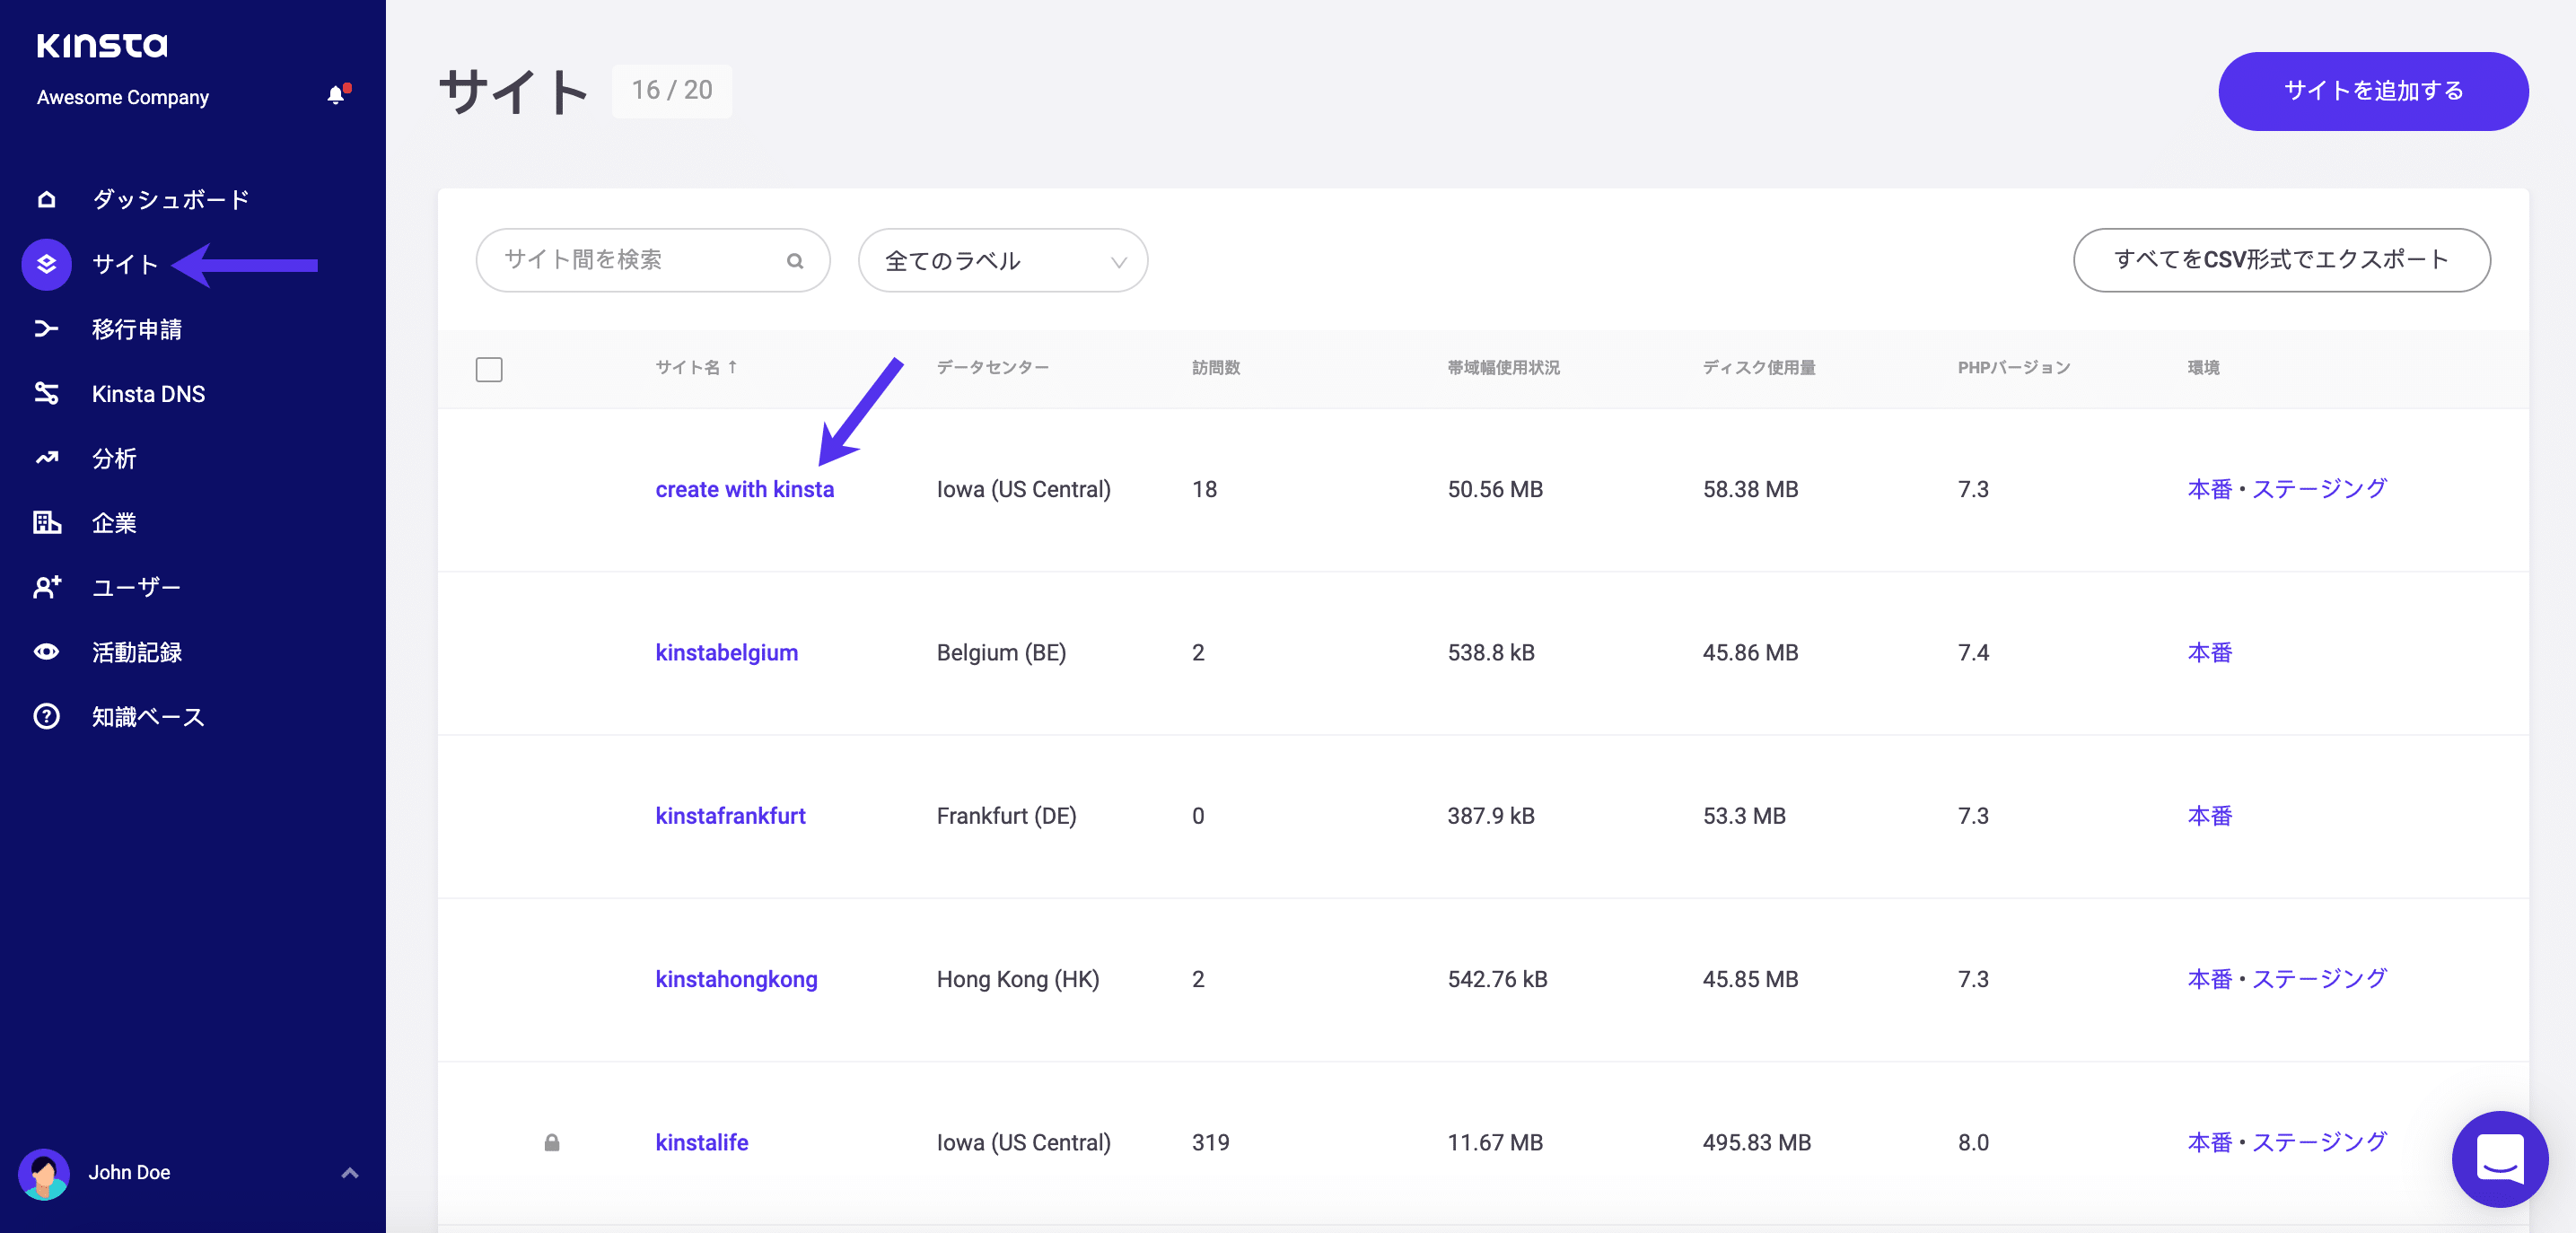
Task: Select the ユーザー sidebar icon
Action: pyautogui.click(x=46, y=588)
